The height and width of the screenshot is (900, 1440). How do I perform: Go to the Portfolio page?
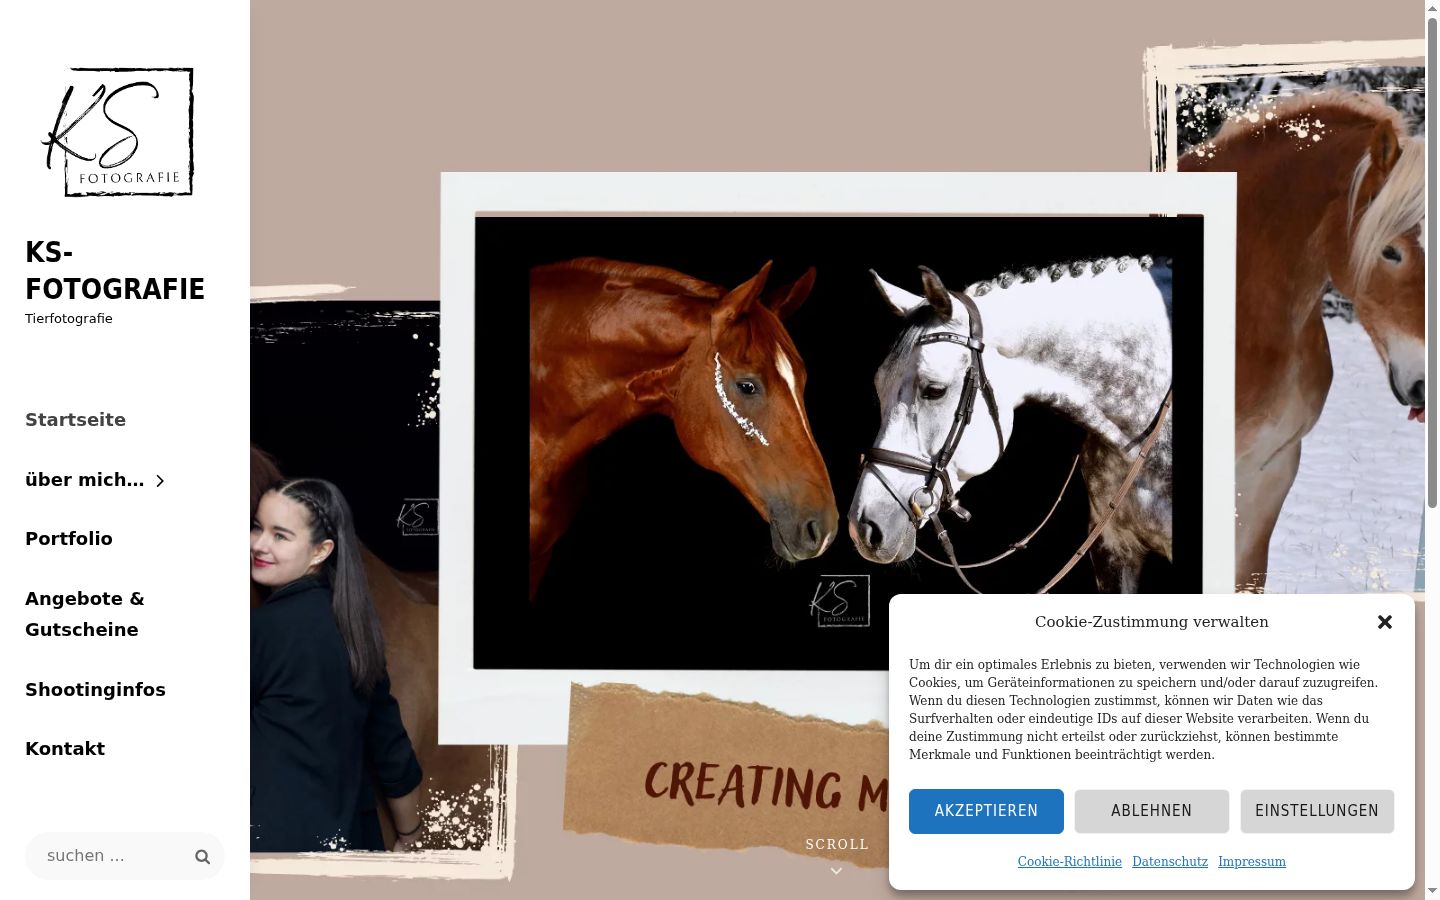(x=69, y=539)
